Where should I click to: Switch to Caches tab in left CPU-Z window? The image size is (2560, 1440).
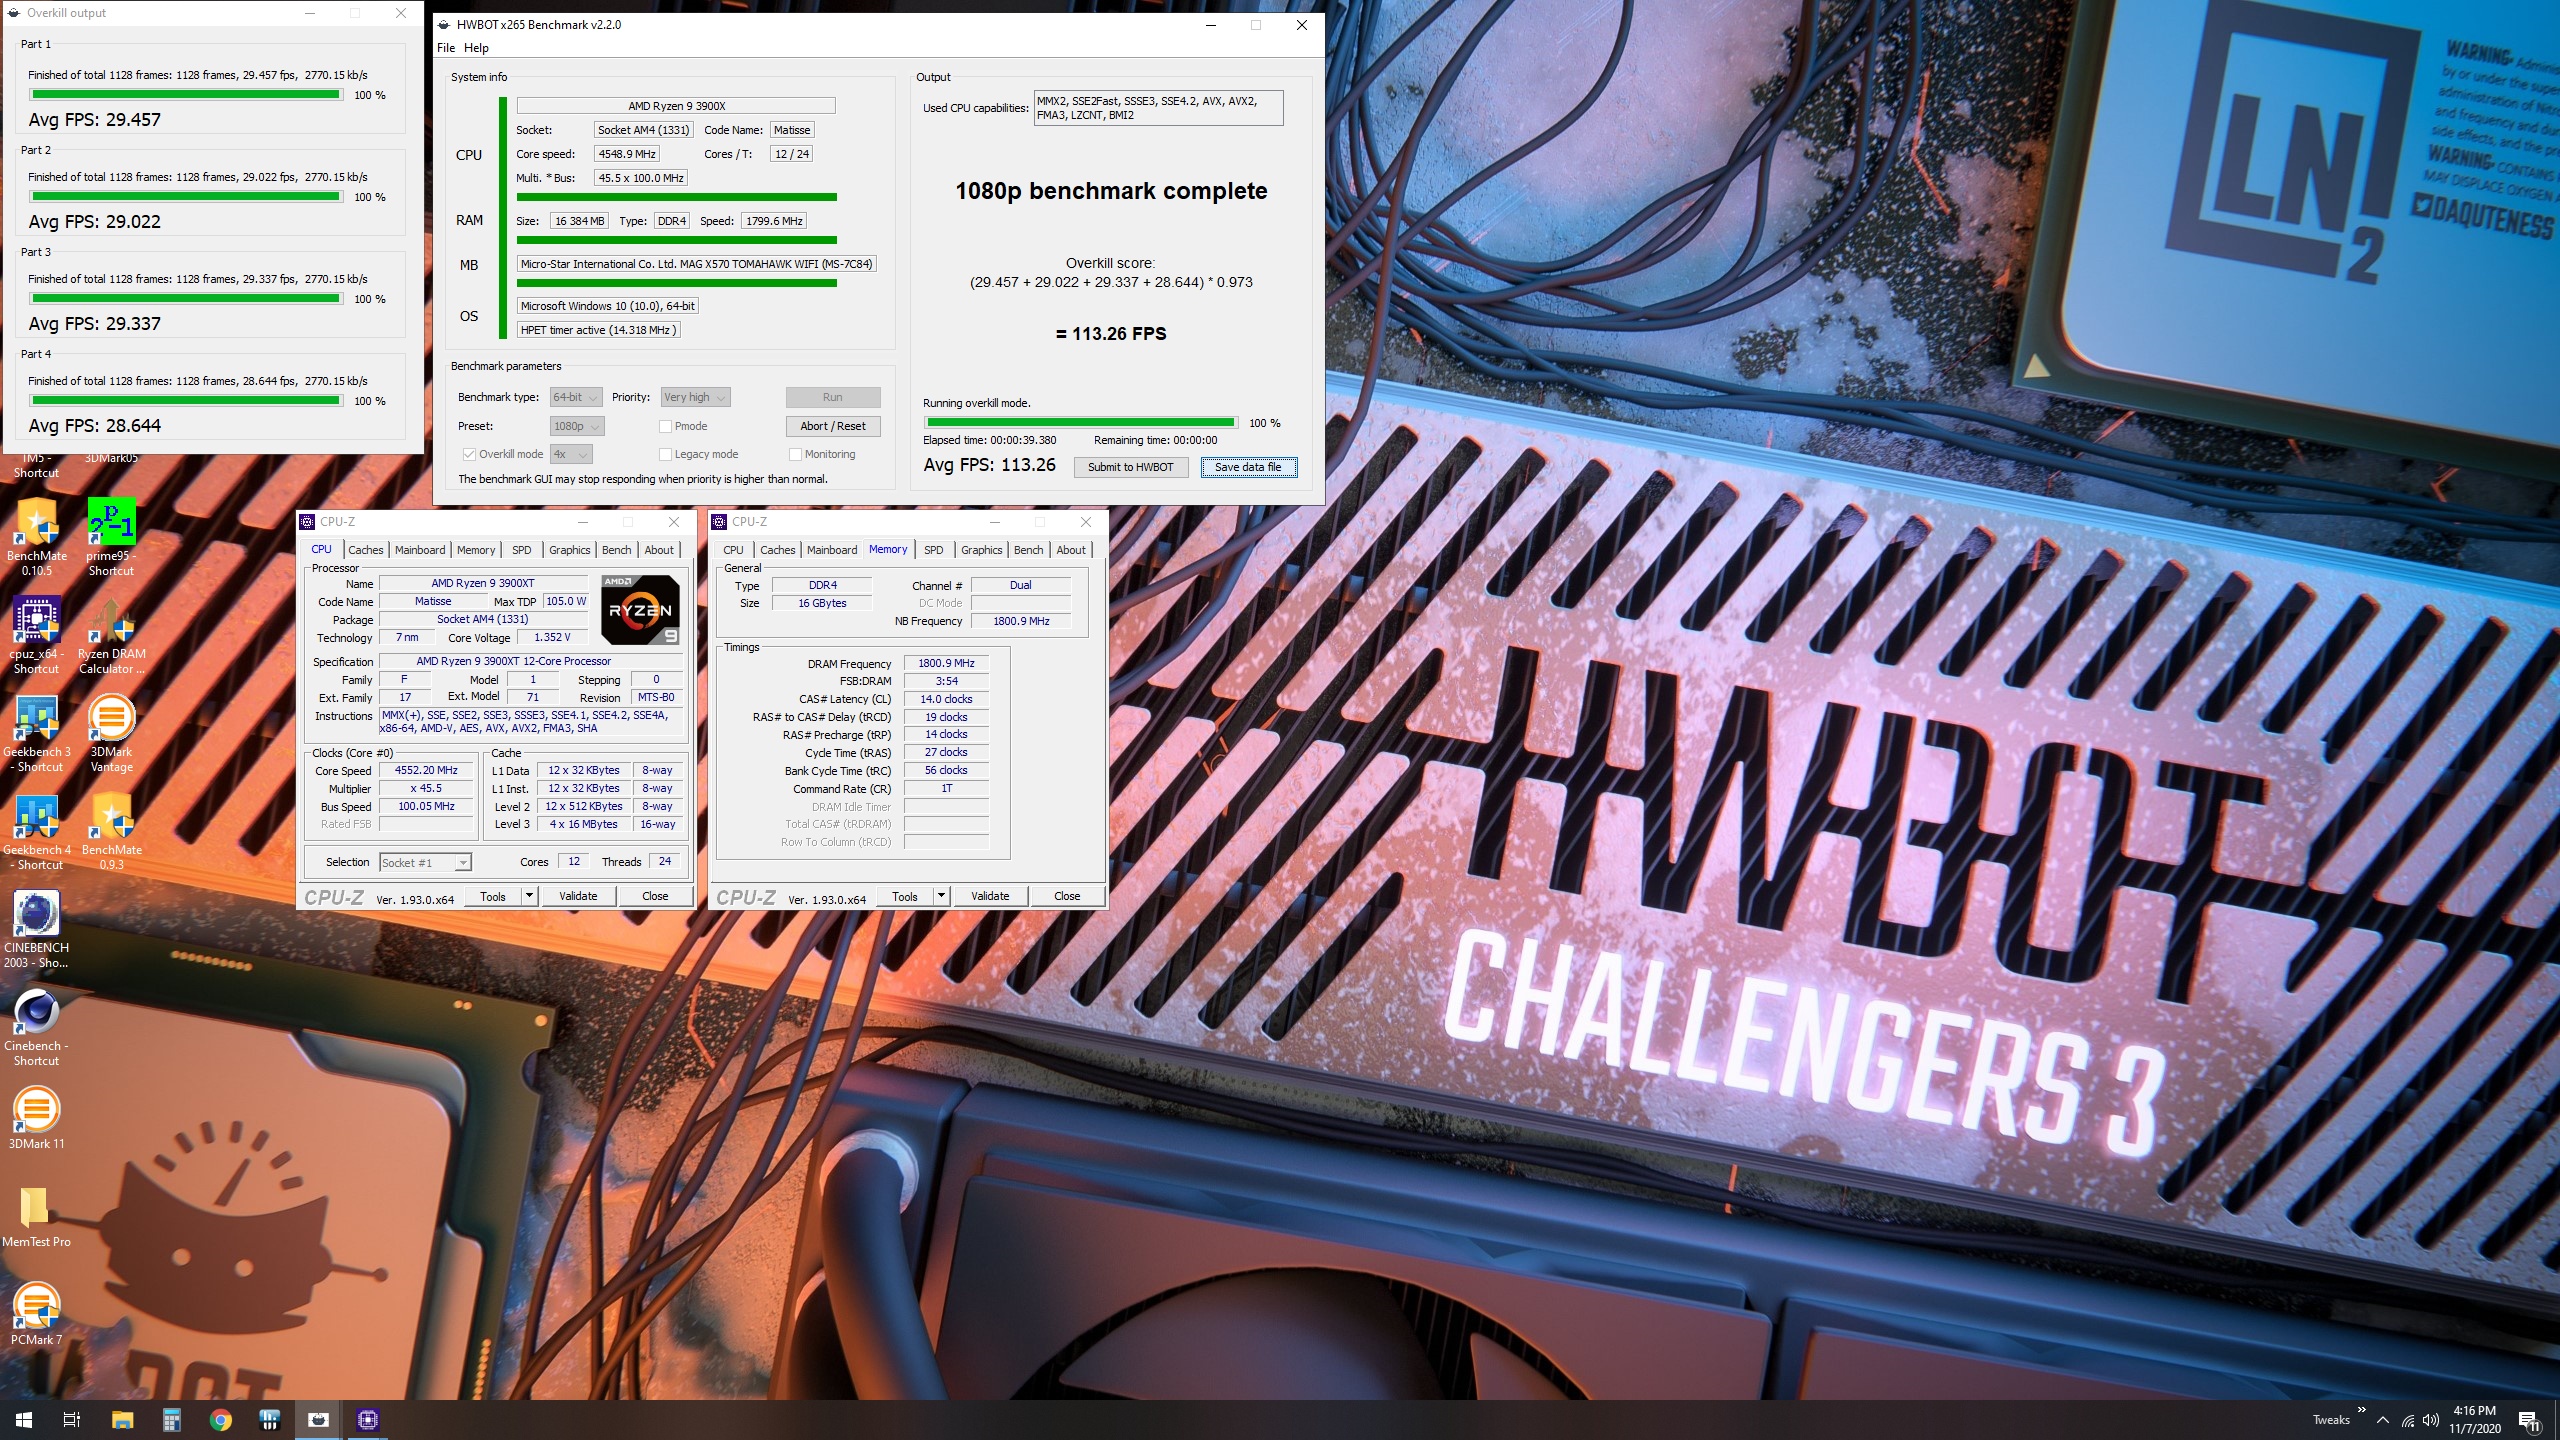point(365,550)
